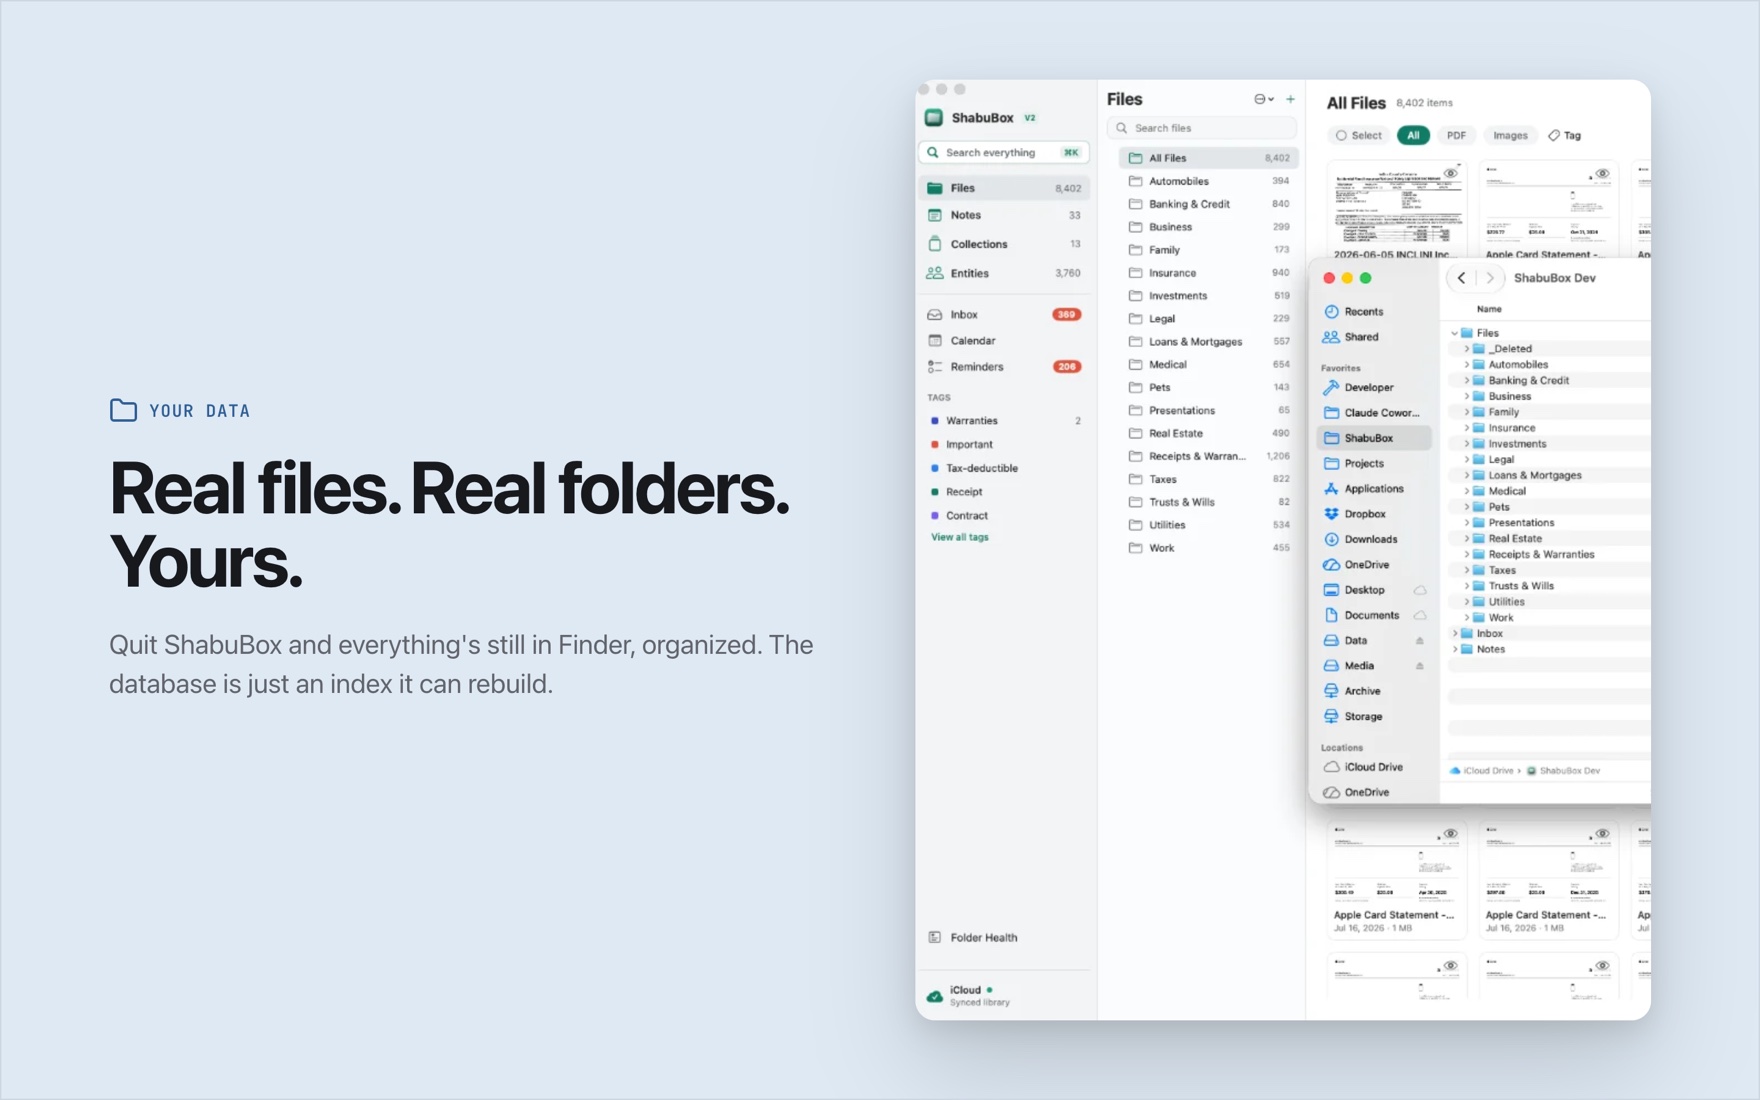The height and width of the screenshot is (1100, 1760).
Task: Open Files section in ShabuBox sidebar
Action: [1004, 188]
